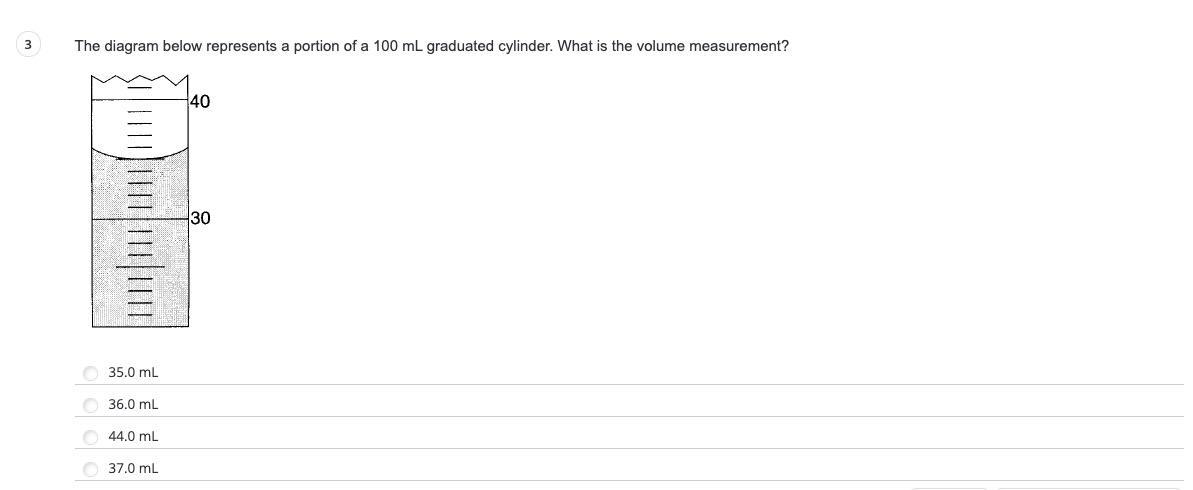Click the "37.0 mL" answer label text

pos(133,469)
